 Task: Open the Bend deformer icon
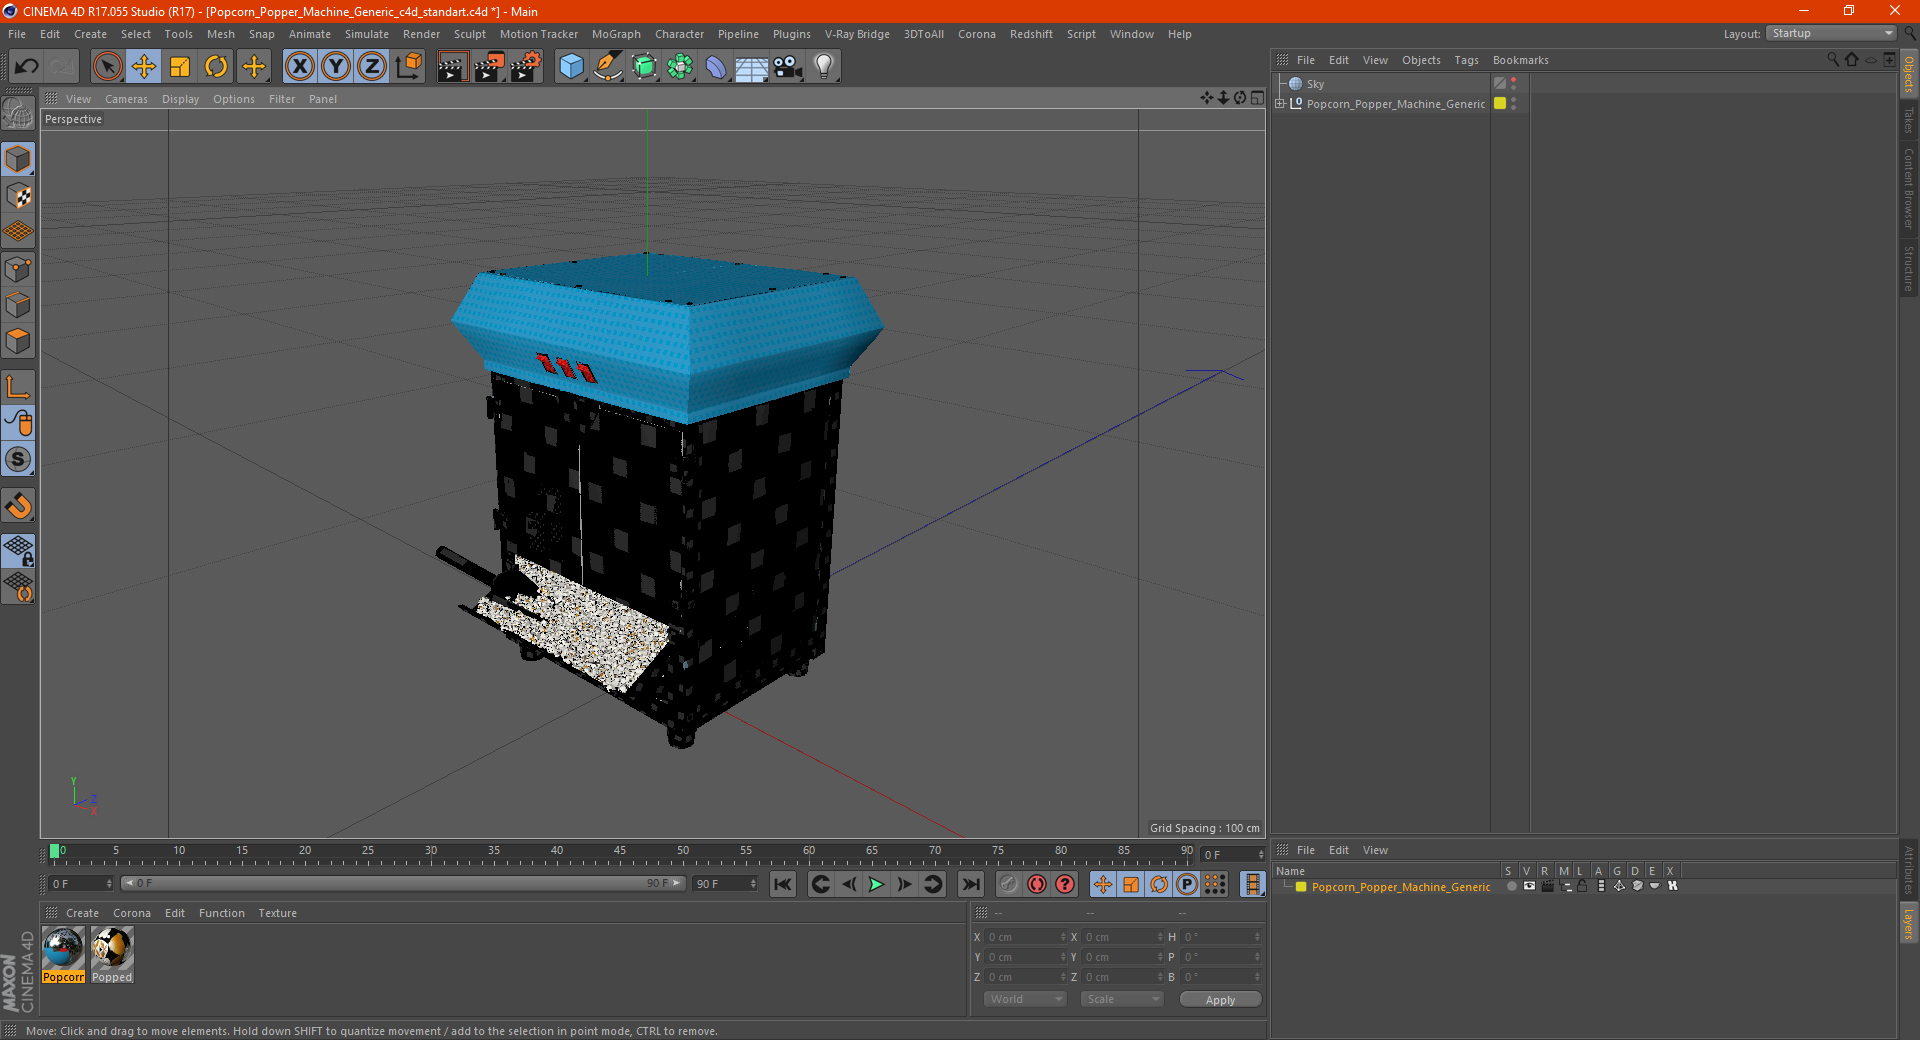coord(716,67)
